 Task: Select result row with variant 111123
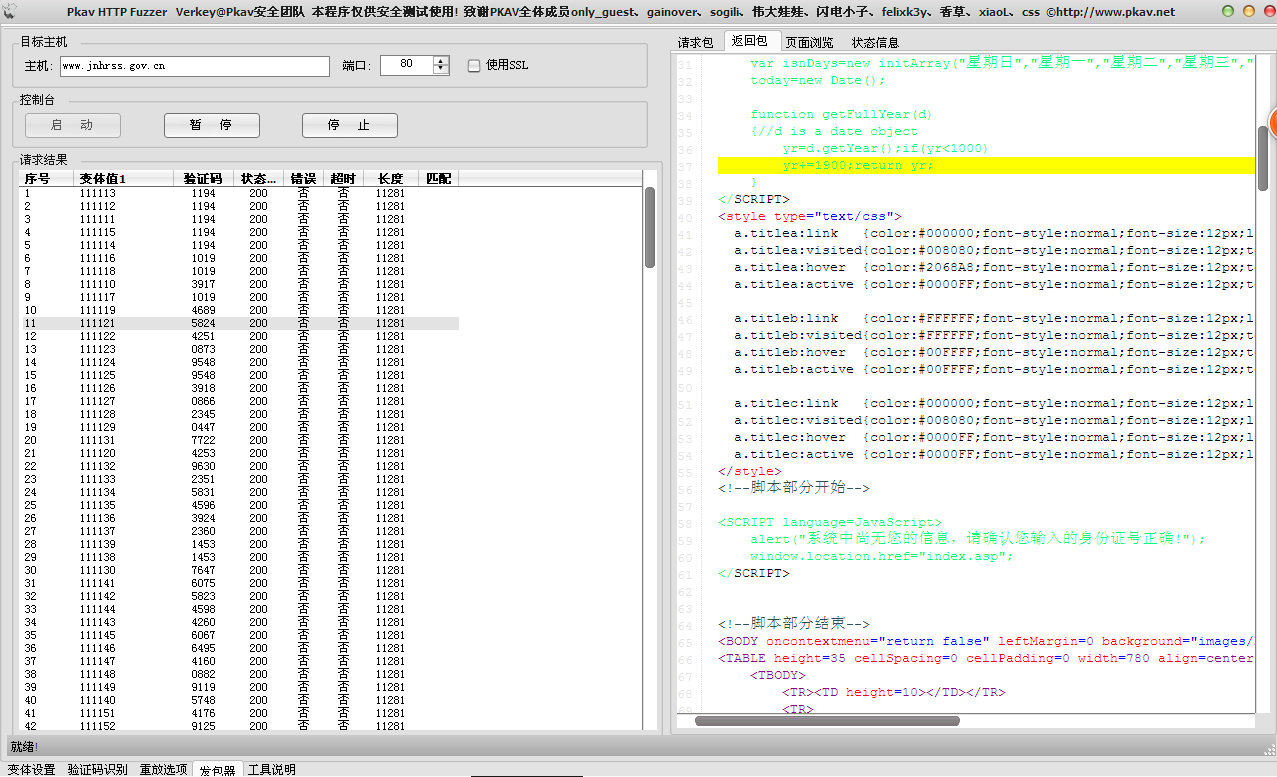(x=240, y=349)
